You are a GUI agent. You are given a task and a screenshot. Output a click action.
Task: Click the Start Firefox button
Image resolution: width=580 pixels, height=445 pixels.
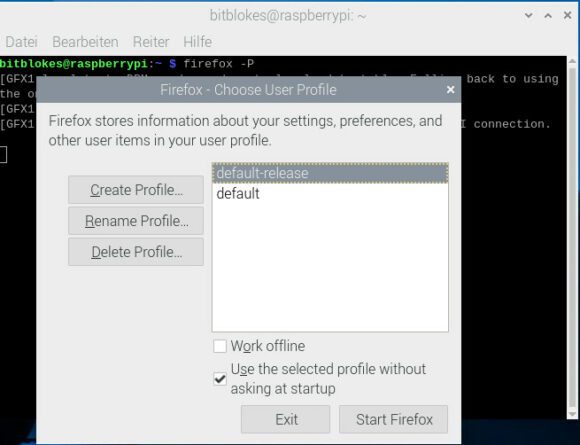click(394, 419)
